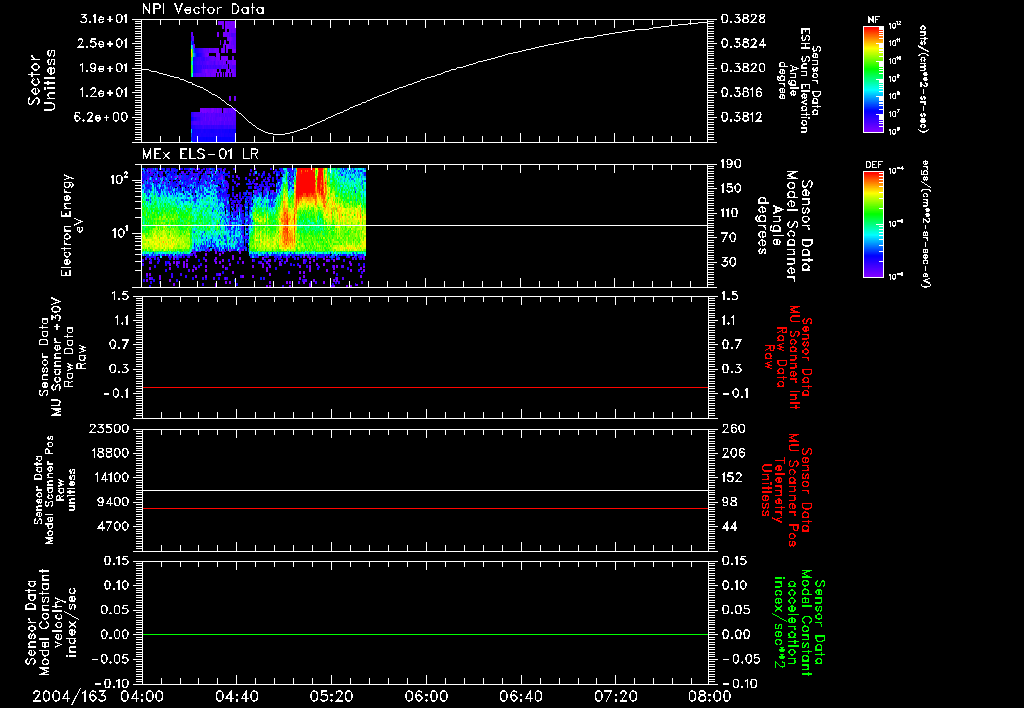The height and width of the screenshot is (708, 1024).
Task: Select the 'MEx ELS-01 LR' panel title
Action: (200, 155)
